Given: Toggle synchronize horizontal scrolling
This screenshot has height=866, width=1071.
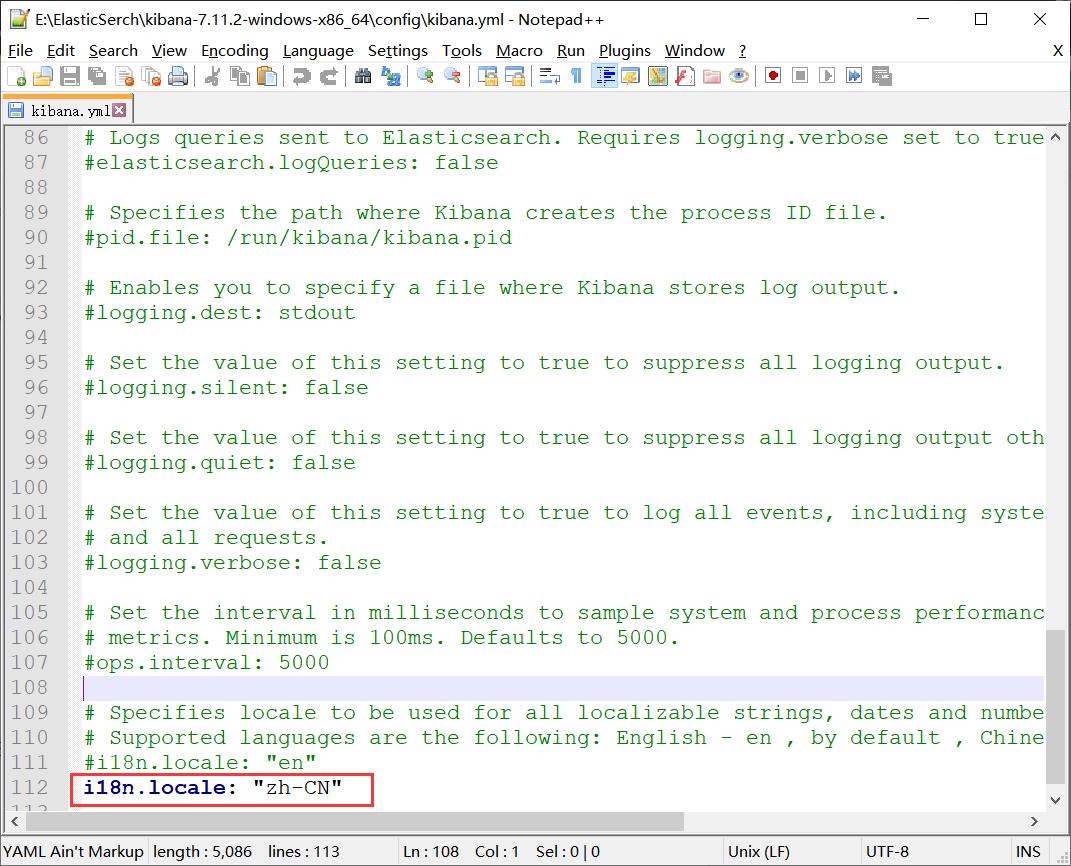Looking at the screenshot, I should coord(514,76).
